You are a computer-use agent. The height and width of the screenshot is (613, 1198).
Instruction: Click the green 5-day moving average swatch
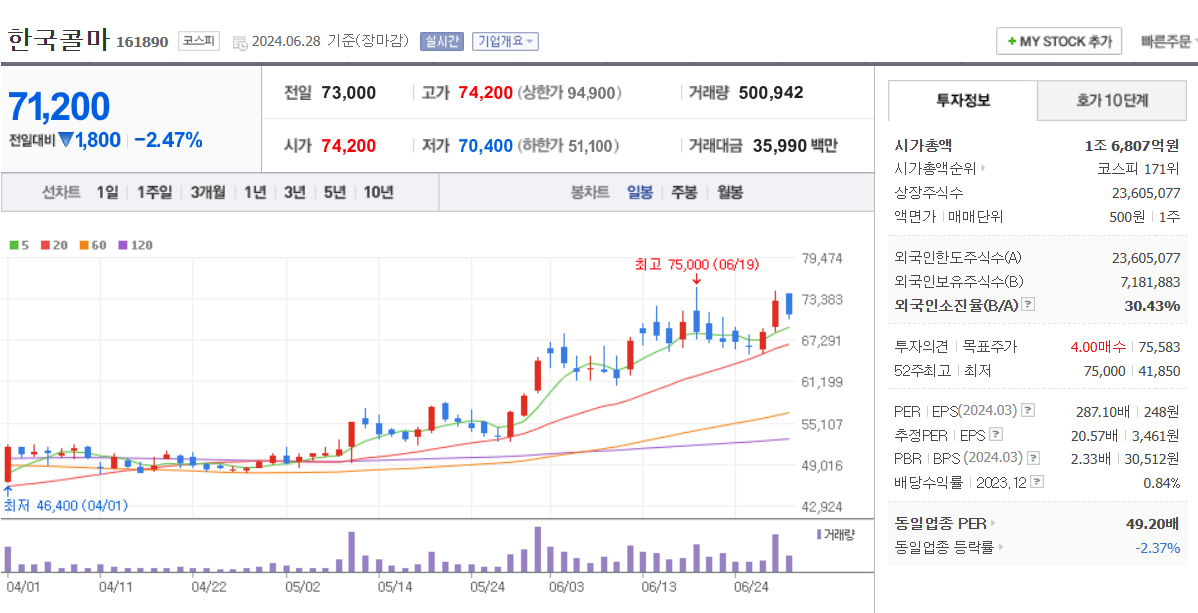click(14, 245)
